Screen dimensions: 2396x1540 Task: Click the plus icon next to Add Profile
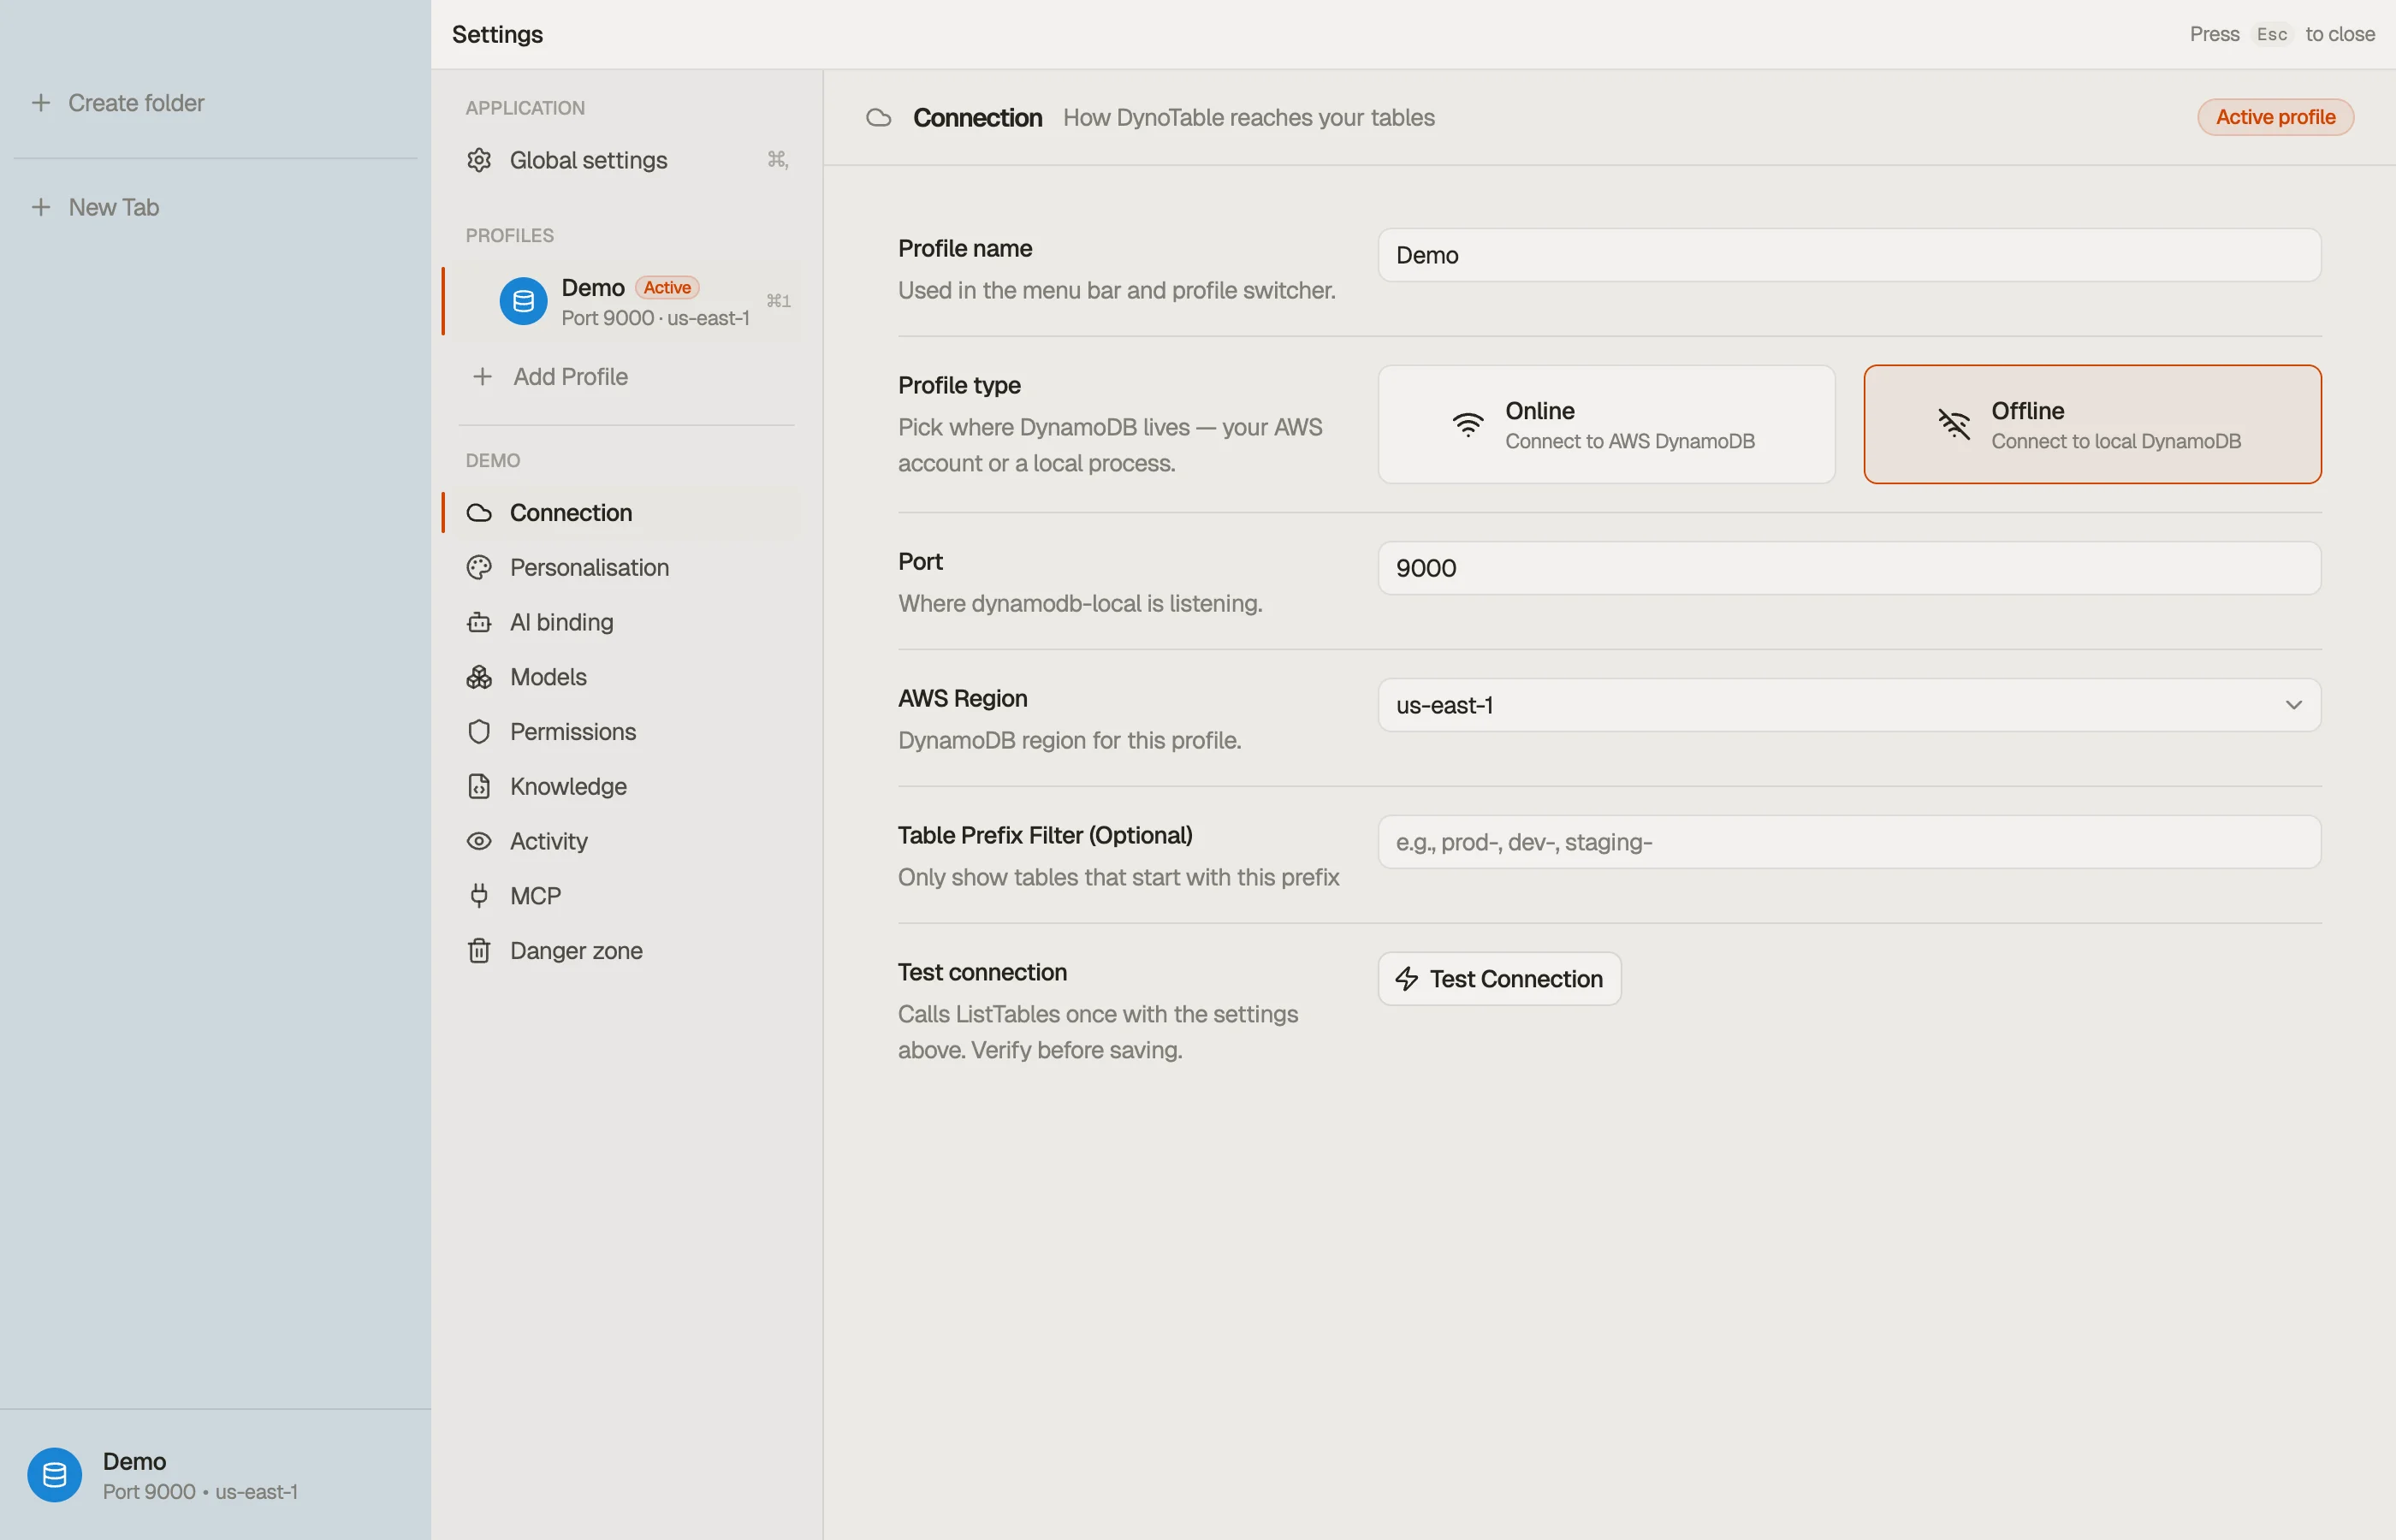click(483, 376)
